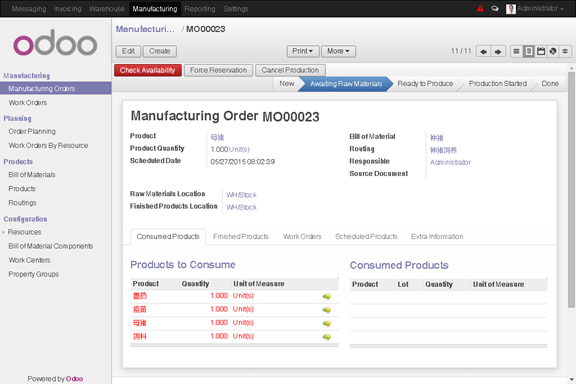Screen dimensions: 576x384
Task: Click the Edit button
Action: click(128, 51)
